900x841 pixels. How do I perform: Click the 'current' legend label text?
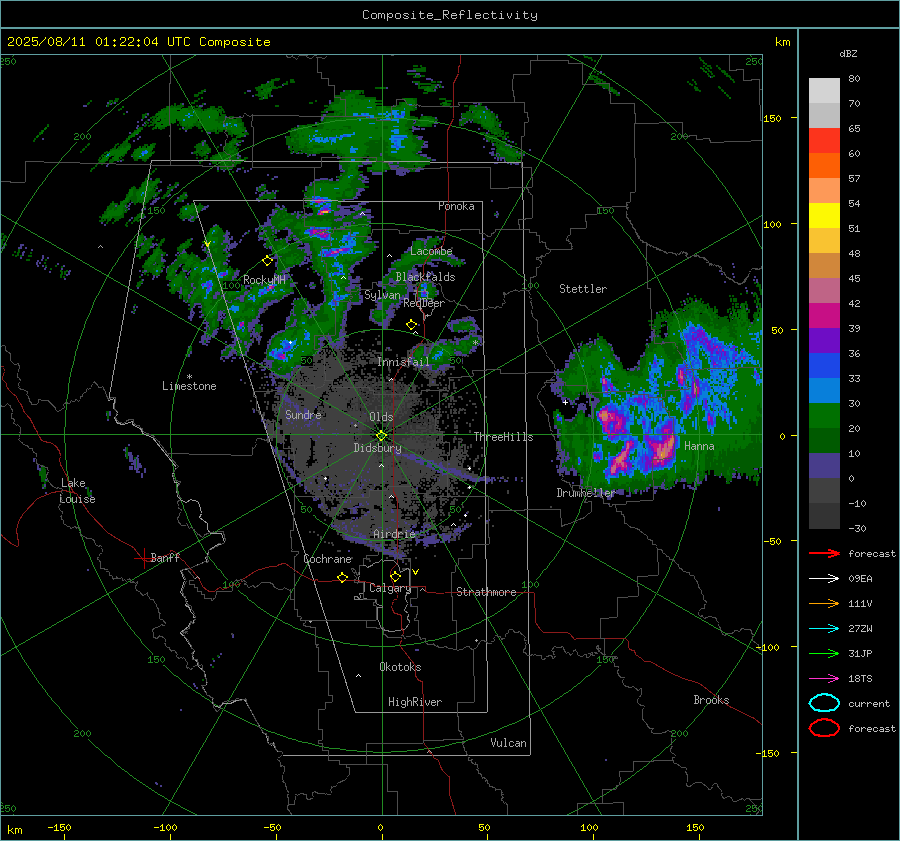868,704
